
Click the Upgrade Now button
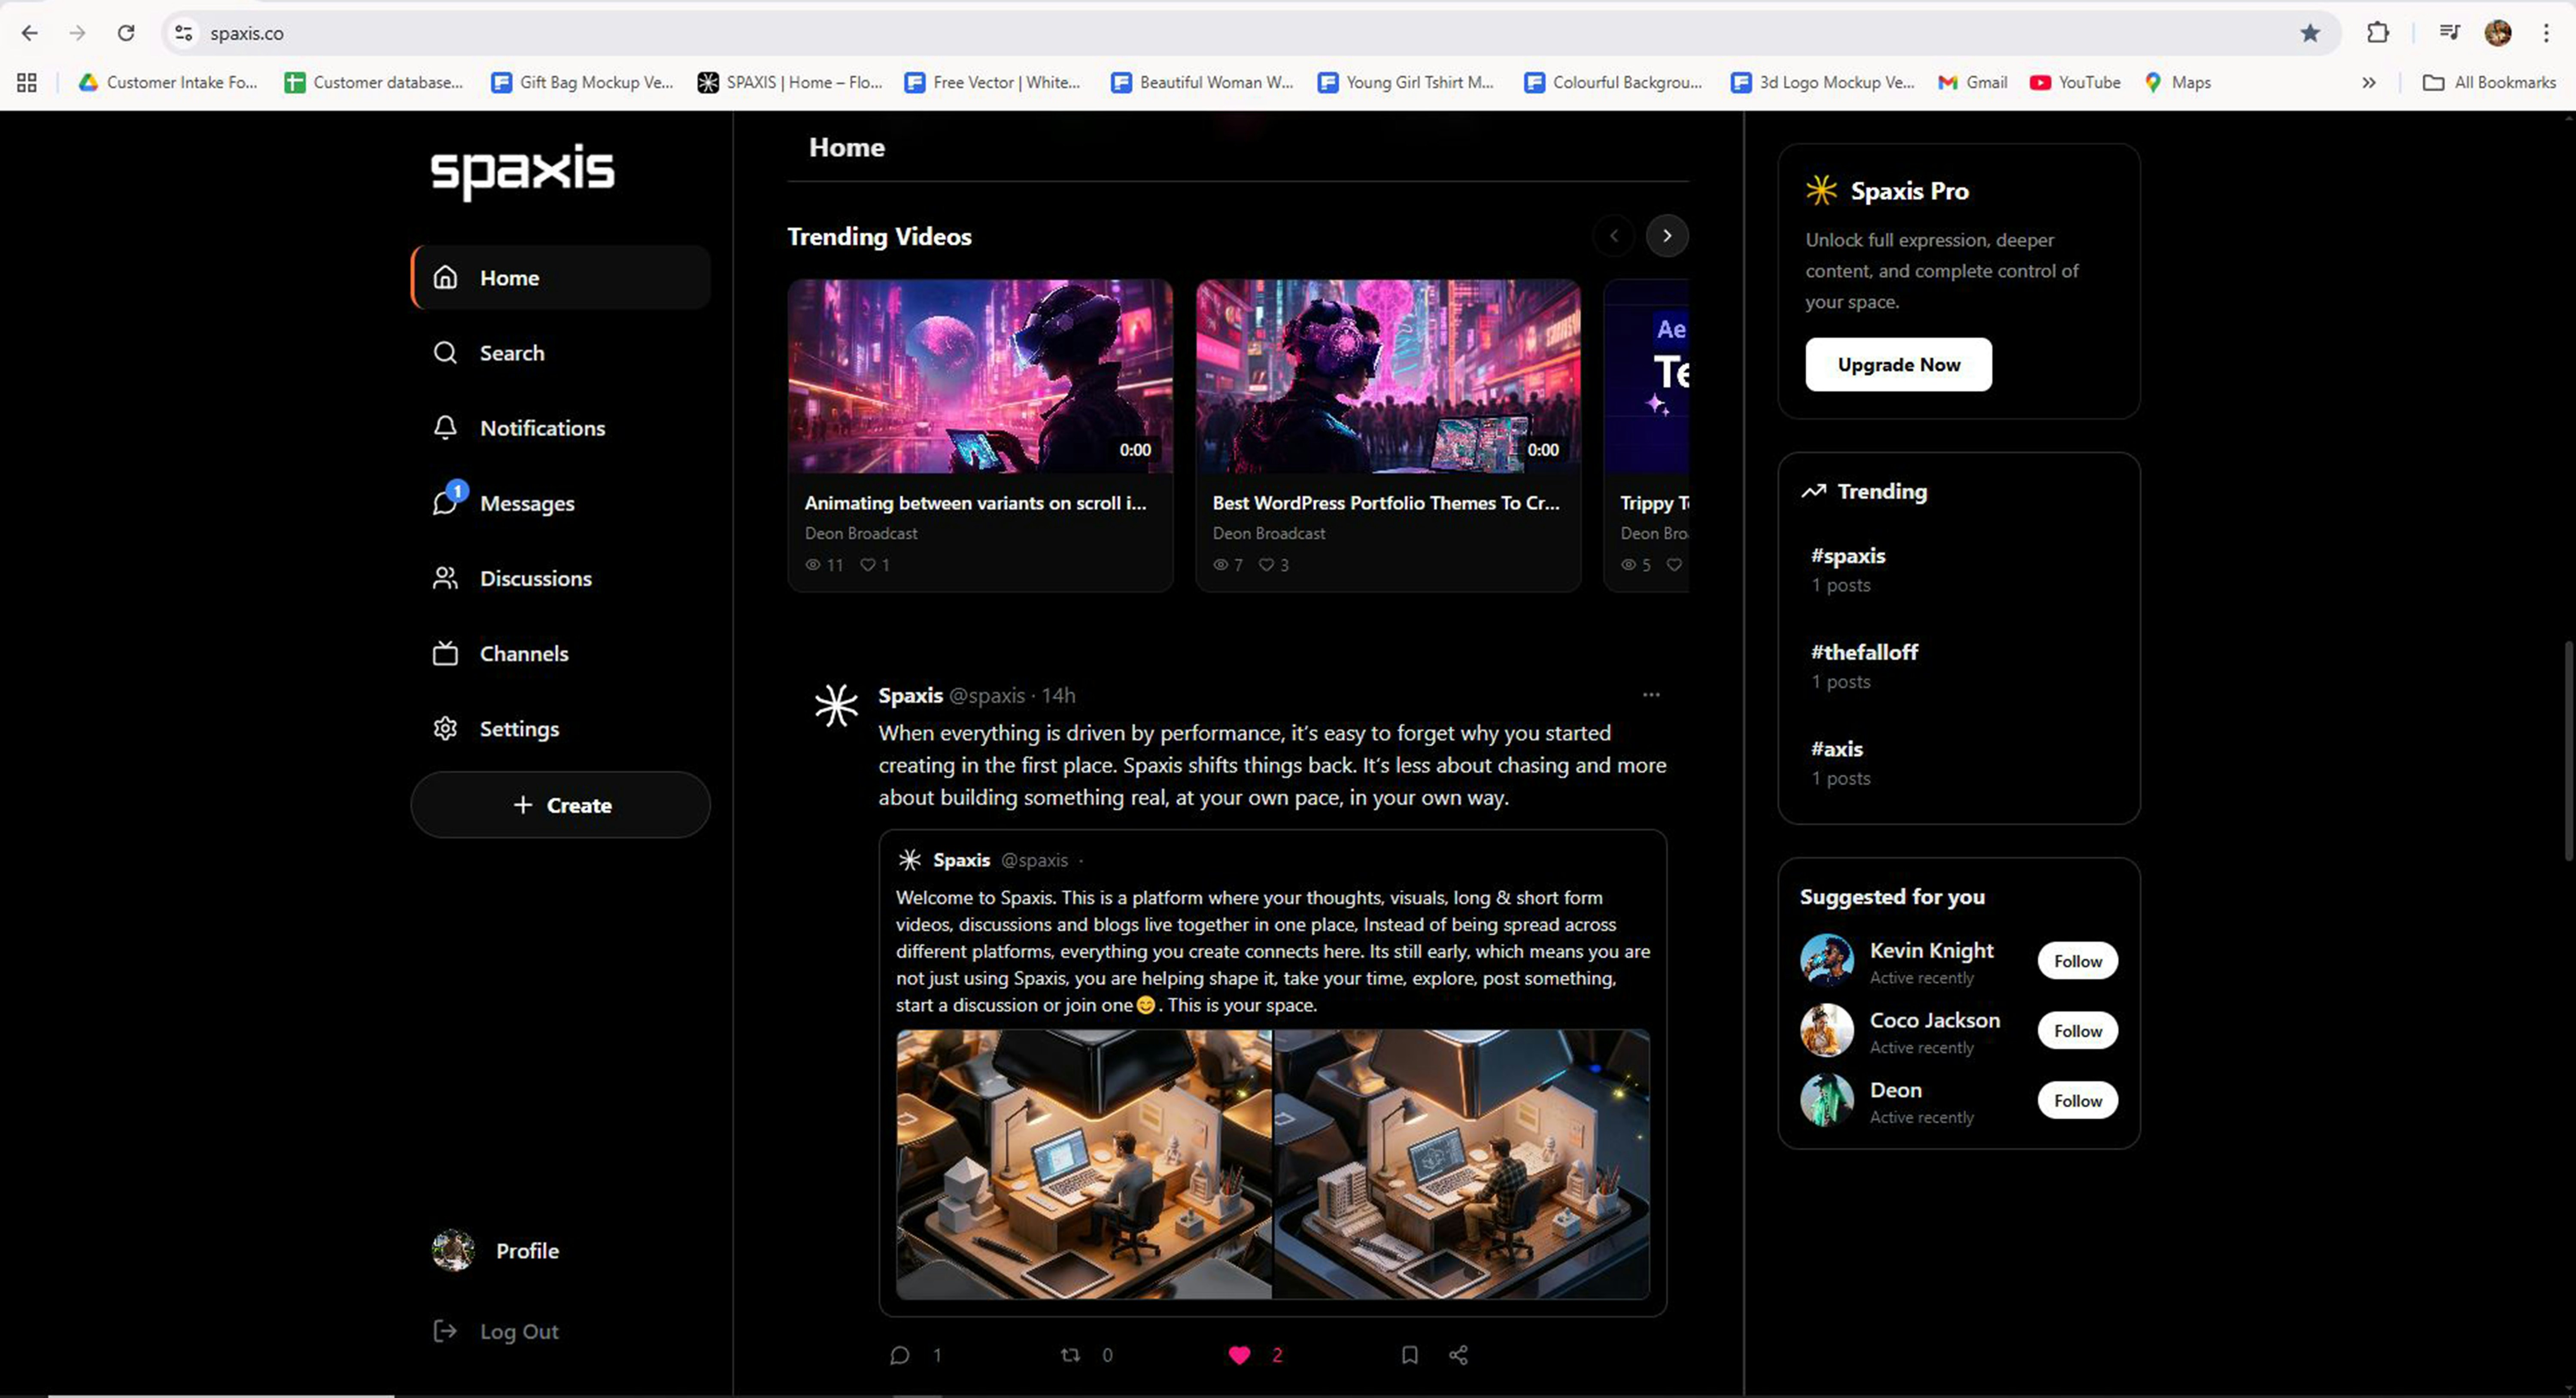point(1898,365)
